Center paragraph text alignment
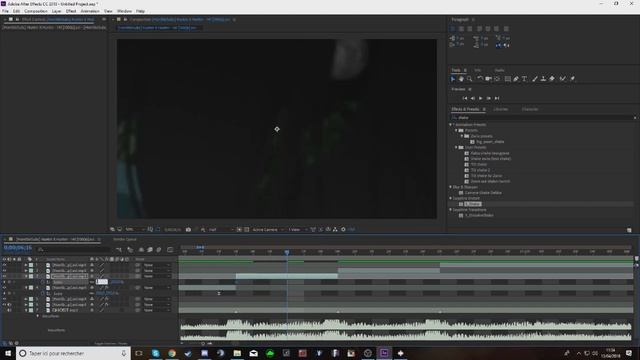 (461, 29)
